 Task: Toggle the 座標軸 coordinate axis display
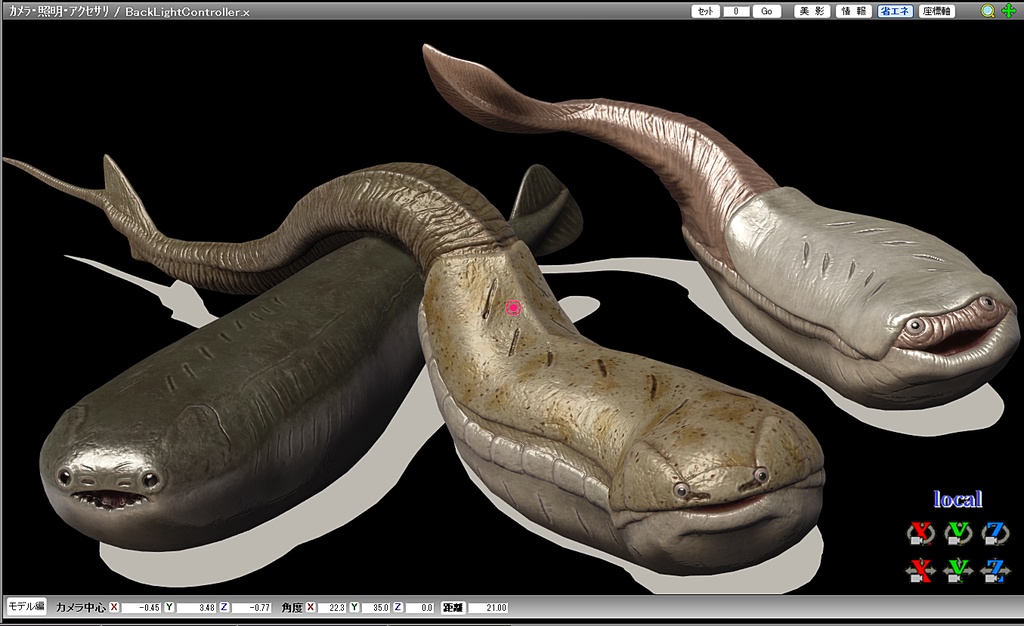pos(938,11)
